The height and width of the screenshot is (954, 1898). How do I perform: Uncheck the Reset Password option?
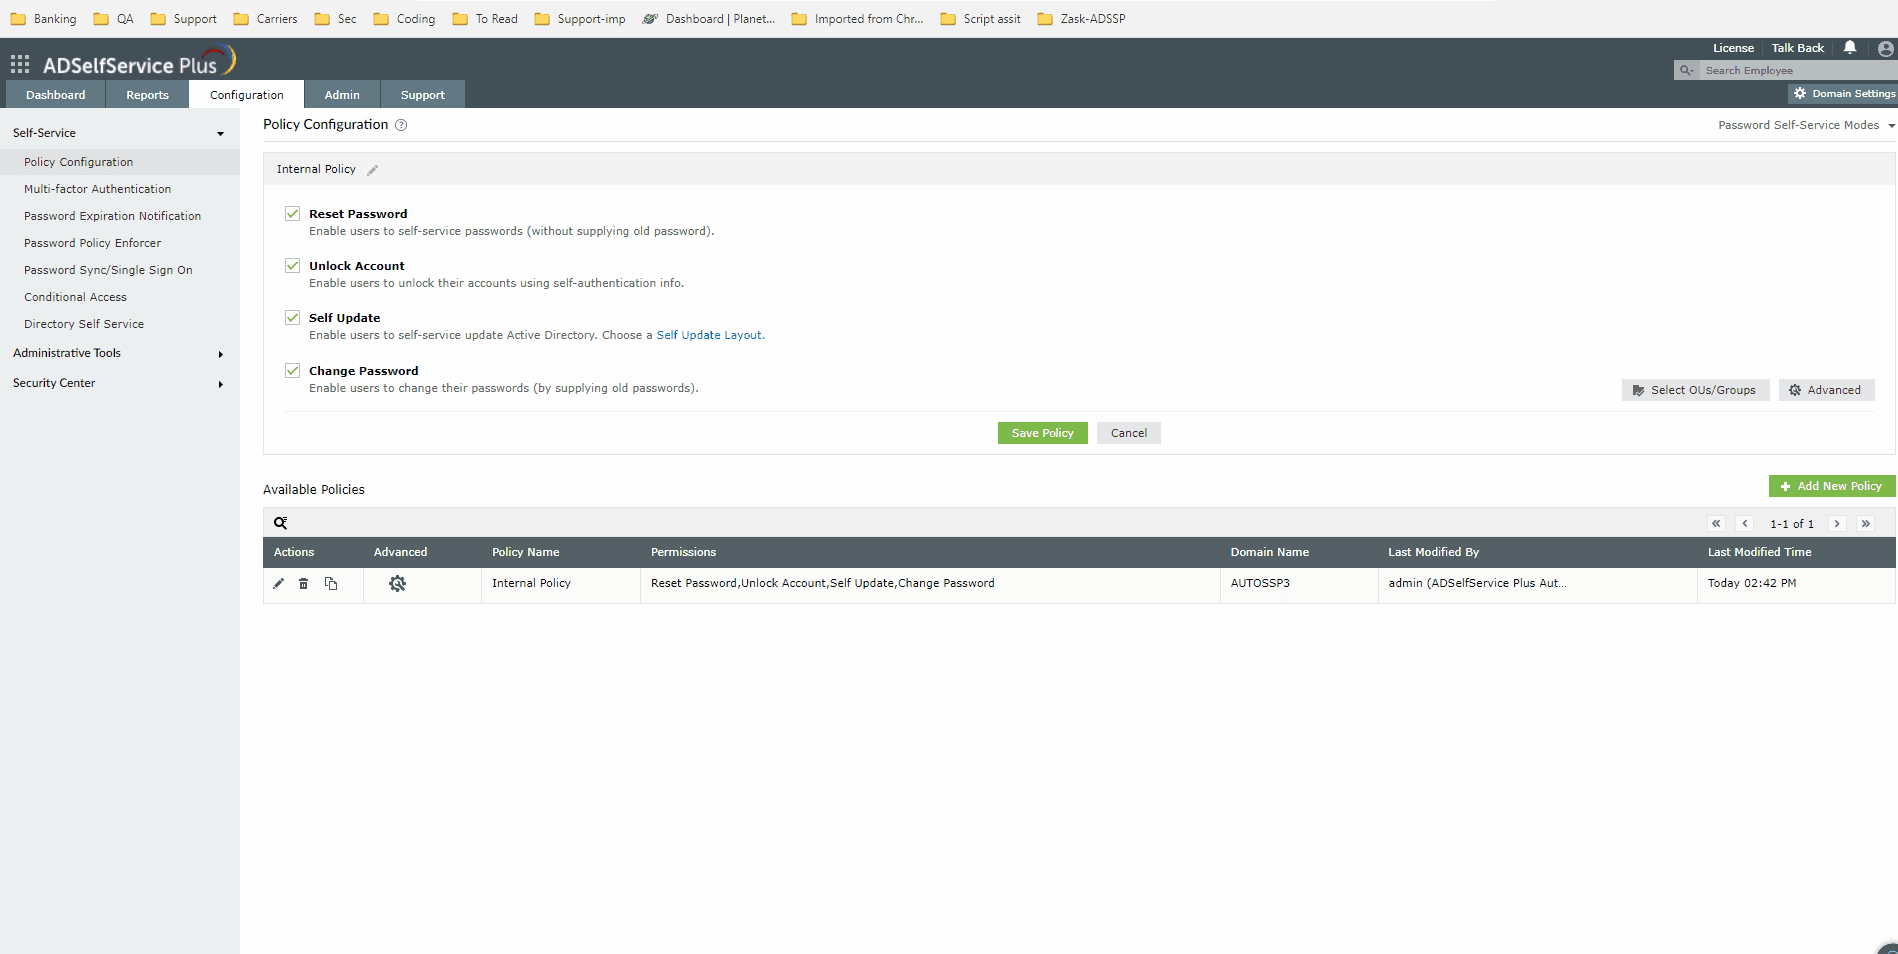click(292, 213)
